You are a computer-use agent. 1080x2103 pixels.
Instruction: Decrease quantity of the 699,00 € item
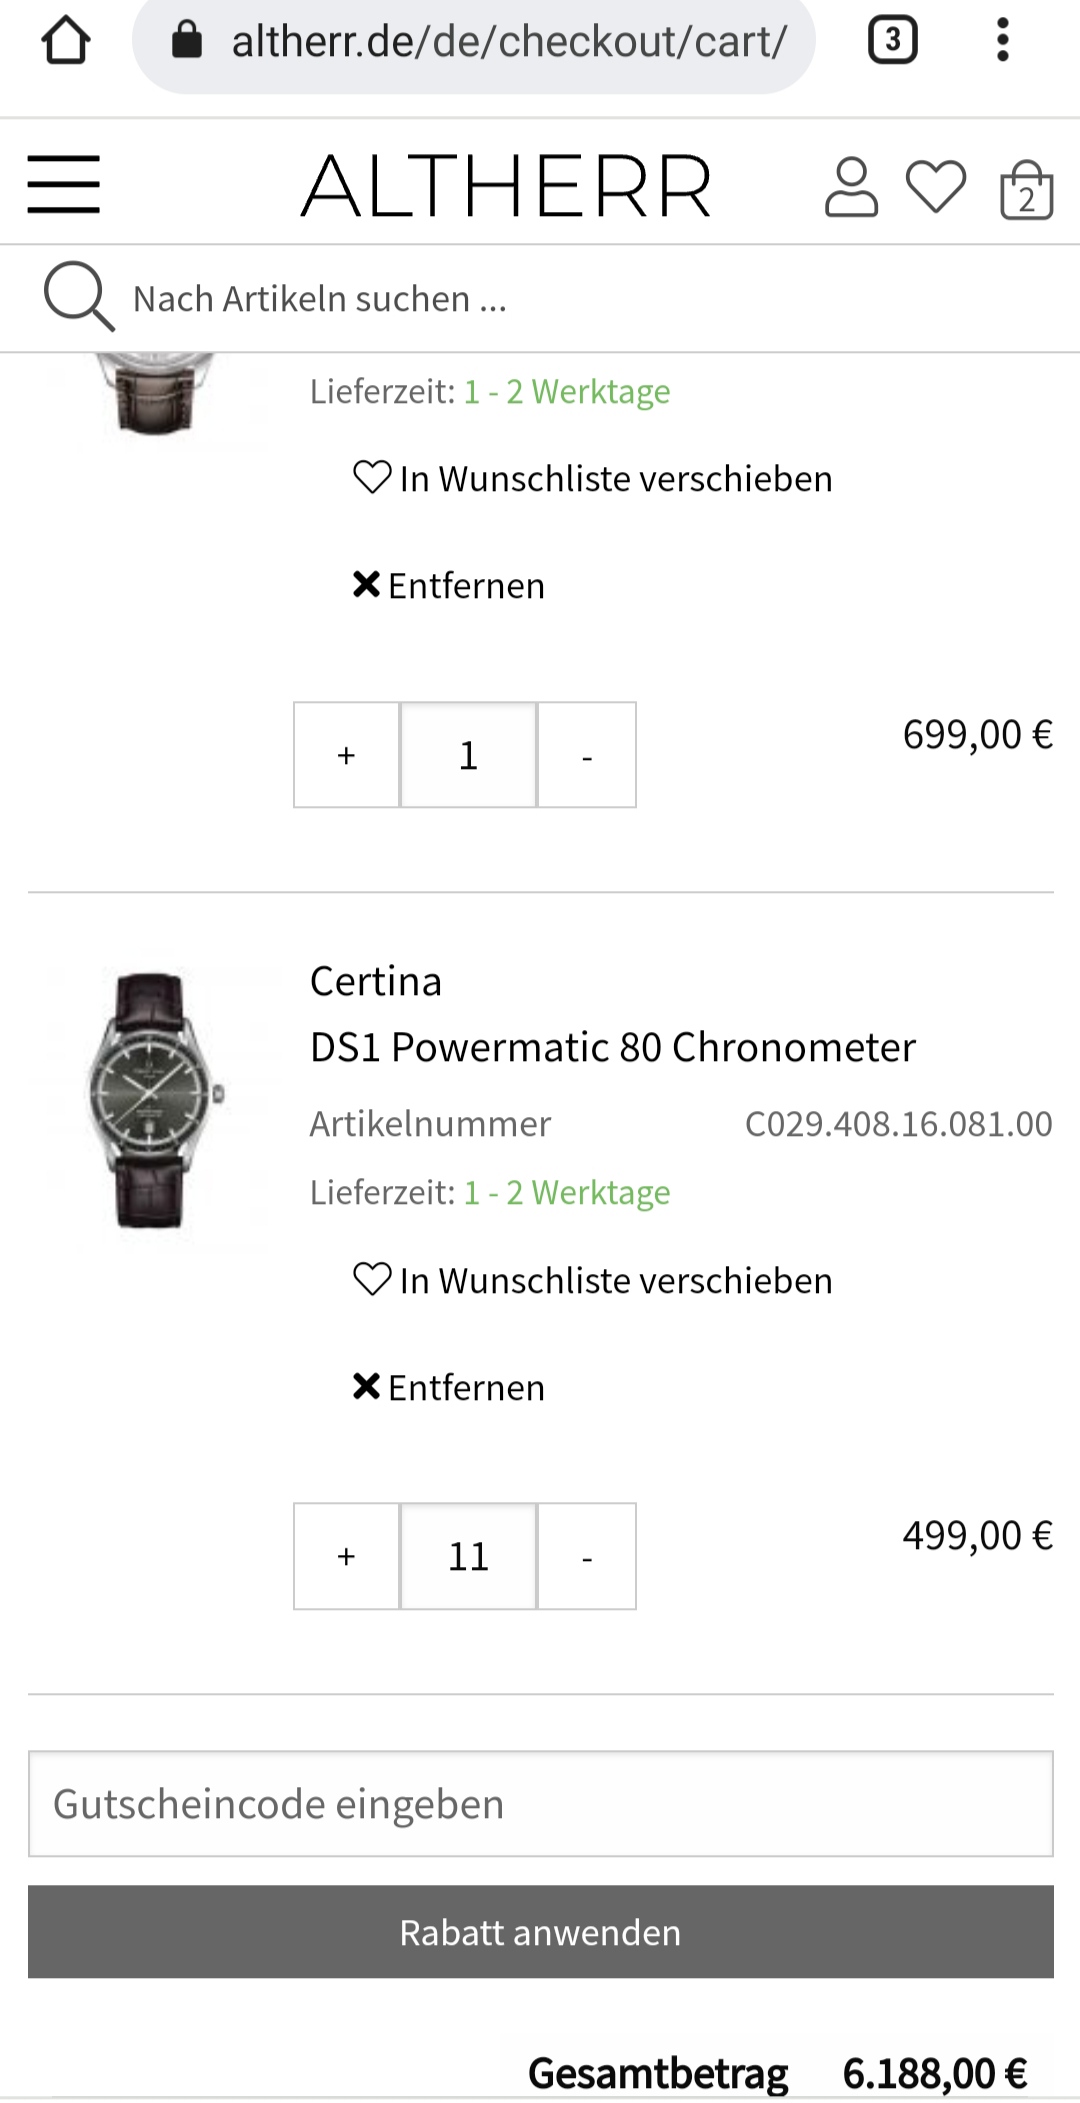[x=587, y=755]
